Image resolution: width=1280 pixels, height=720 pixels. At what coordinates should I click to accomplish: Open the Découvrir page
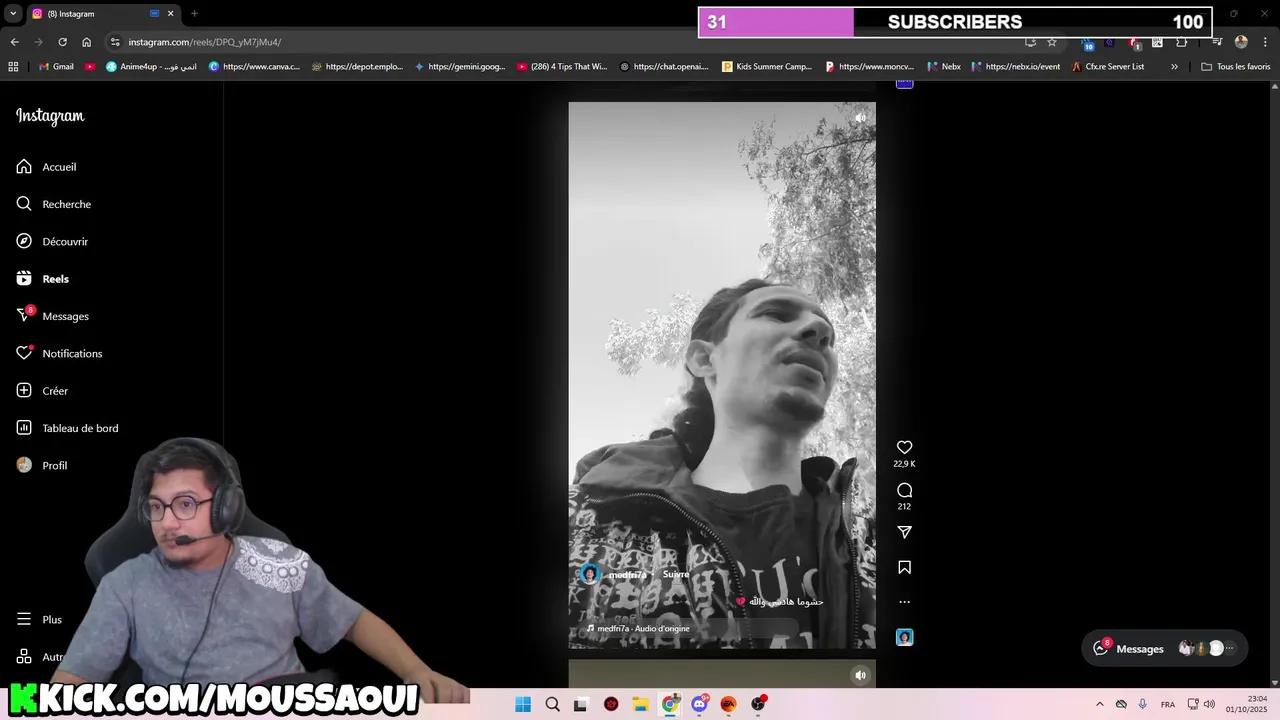pyautogui.click(x=65, y=241)
